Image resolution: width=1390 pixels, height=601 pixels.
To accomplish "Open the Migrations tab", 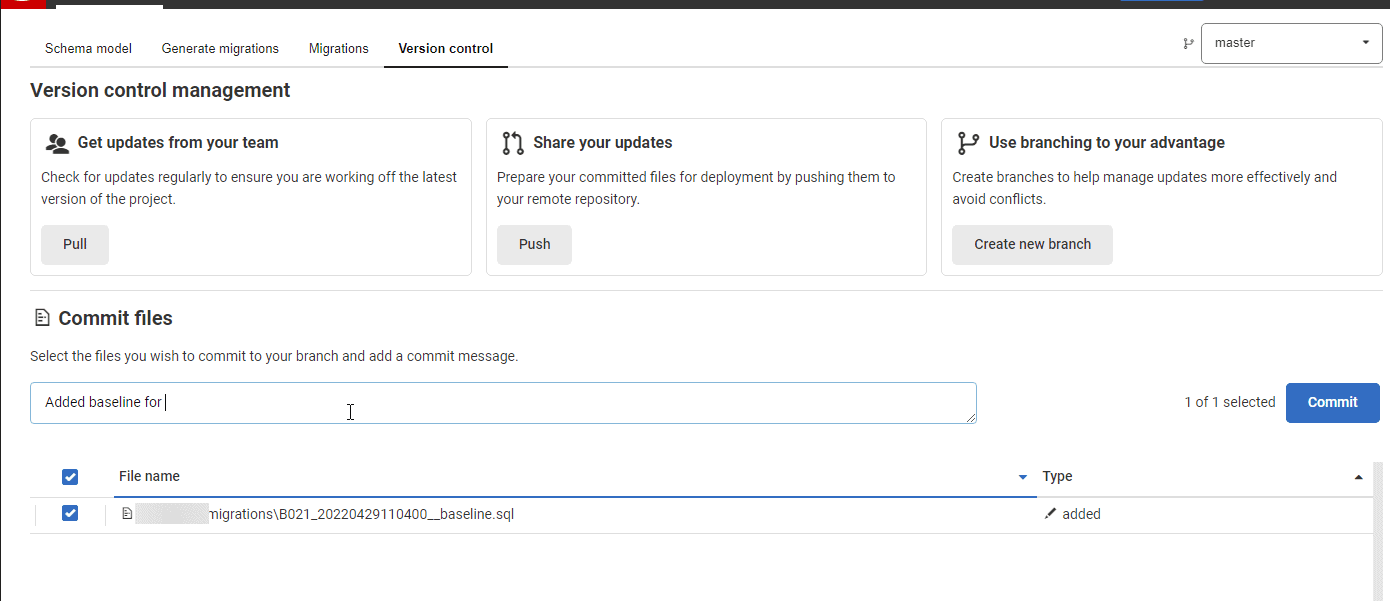I will (338, 48).
